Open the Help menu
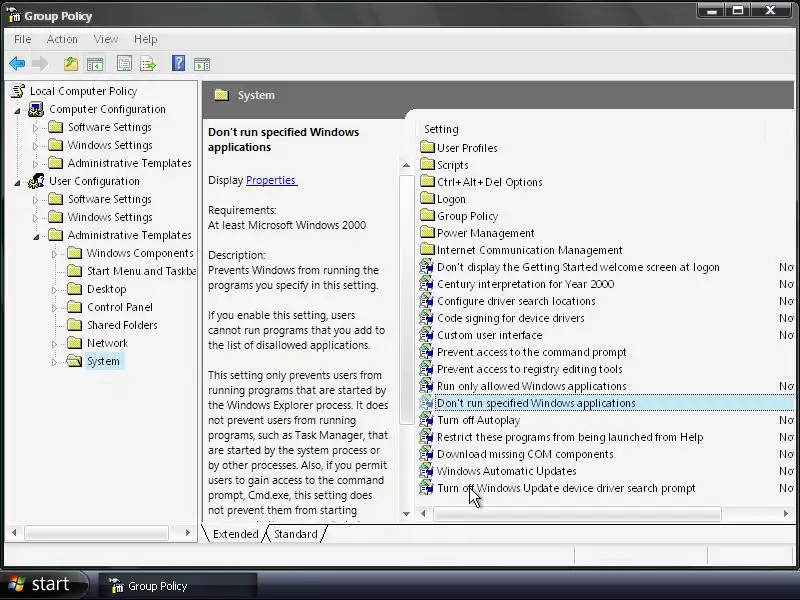The image size is (800, 600). [145, 39]
